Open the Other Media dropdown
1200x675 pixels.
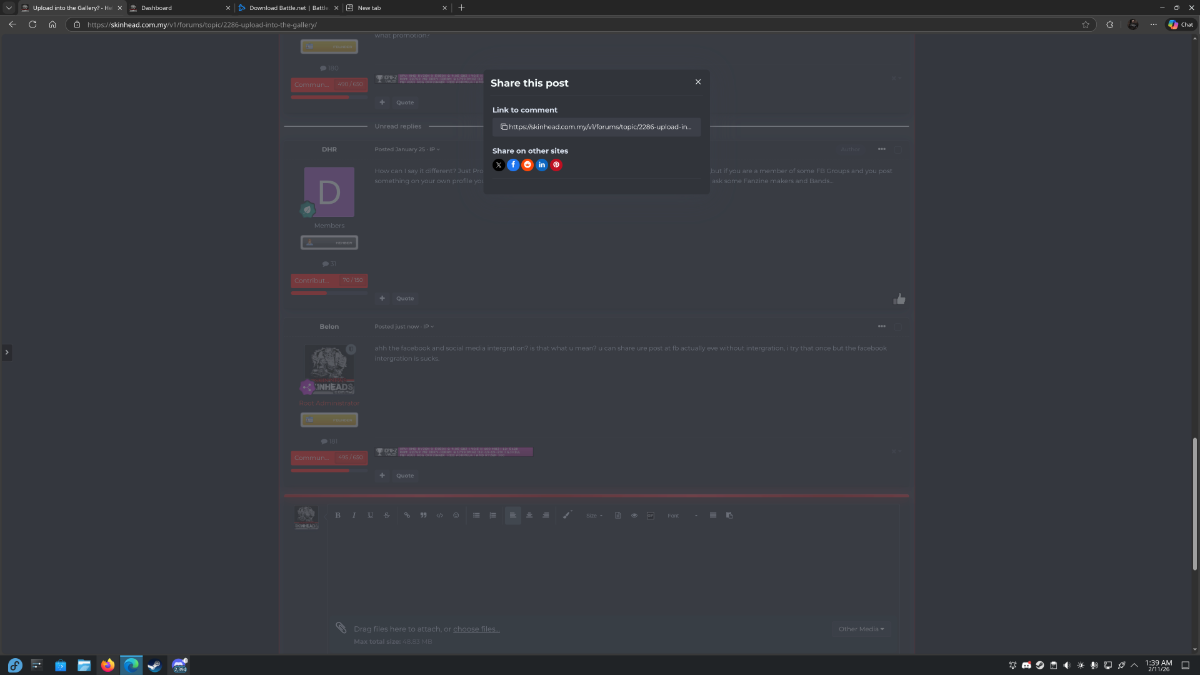coord(860,629)
